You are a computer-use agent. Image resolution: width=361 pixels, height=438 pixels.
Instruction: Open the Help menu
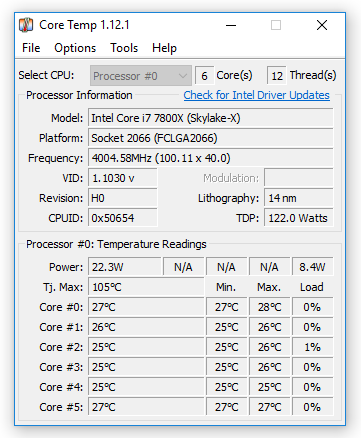pyautogui.click(x=164, y=48)
